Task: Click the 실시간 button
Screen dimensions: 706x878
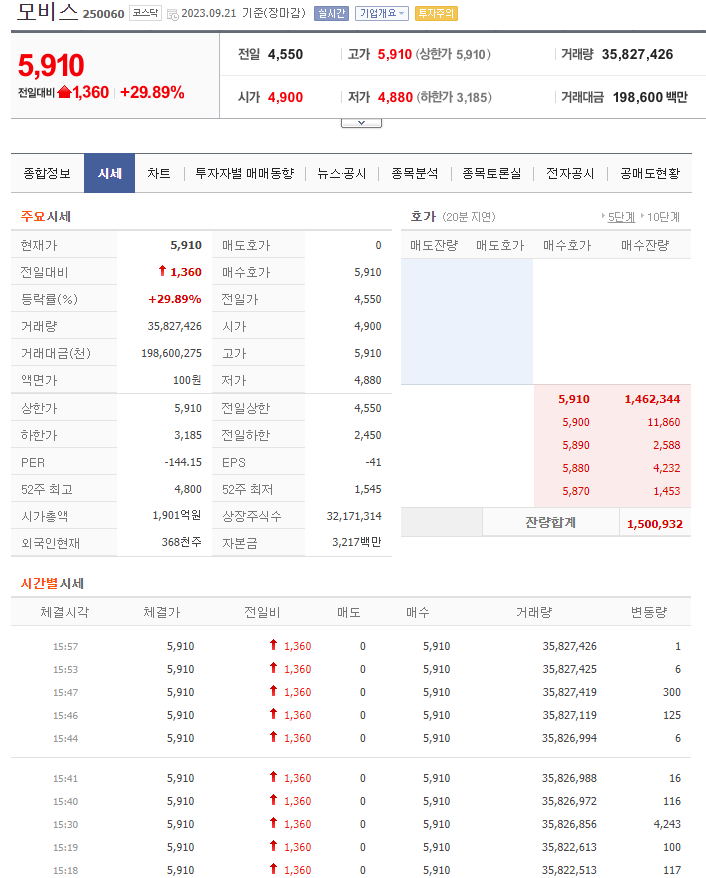Action: coord(331,13)
